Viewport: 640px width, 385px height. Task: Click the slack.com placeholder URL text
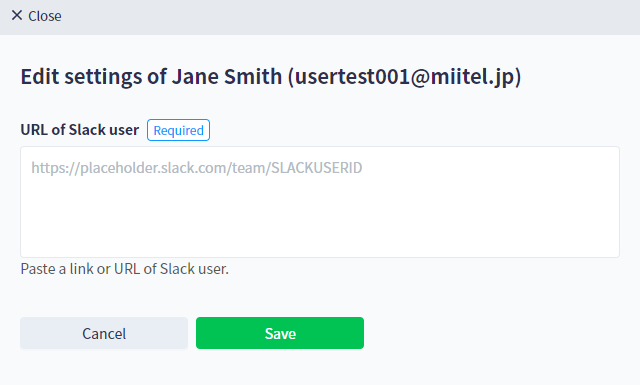click(197, 168)
